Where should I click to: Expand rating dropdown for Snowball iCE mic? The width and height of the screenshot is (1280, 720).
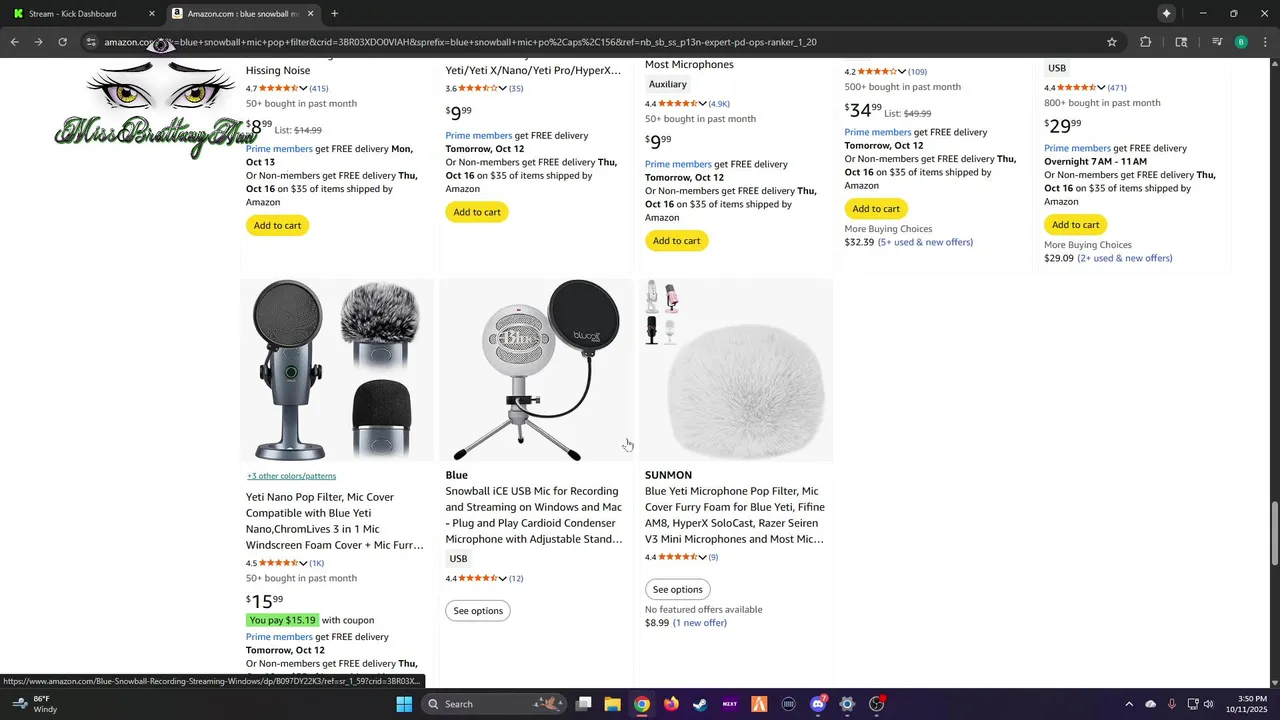(x=502, y=578)
